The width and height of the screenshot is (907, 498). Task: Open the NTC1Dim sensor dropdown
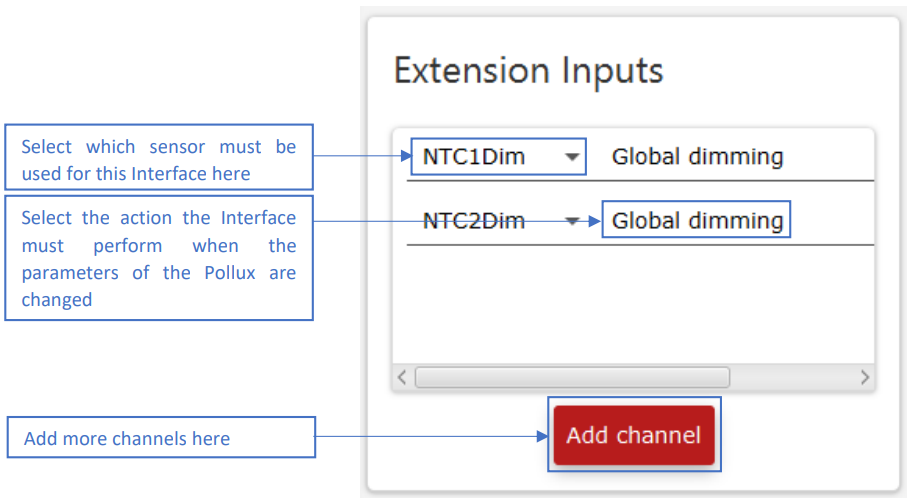click(499, 157)
